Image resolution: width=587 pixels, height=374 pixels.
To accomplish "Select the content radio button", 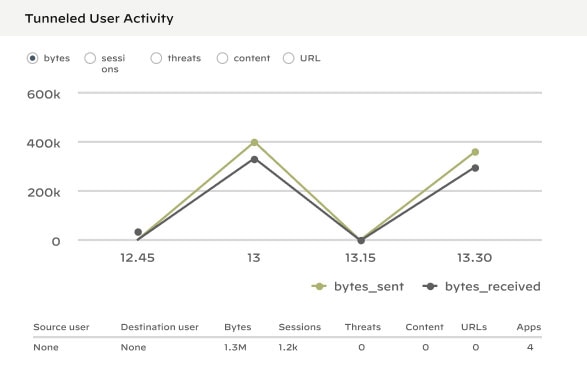I will 222,58.
